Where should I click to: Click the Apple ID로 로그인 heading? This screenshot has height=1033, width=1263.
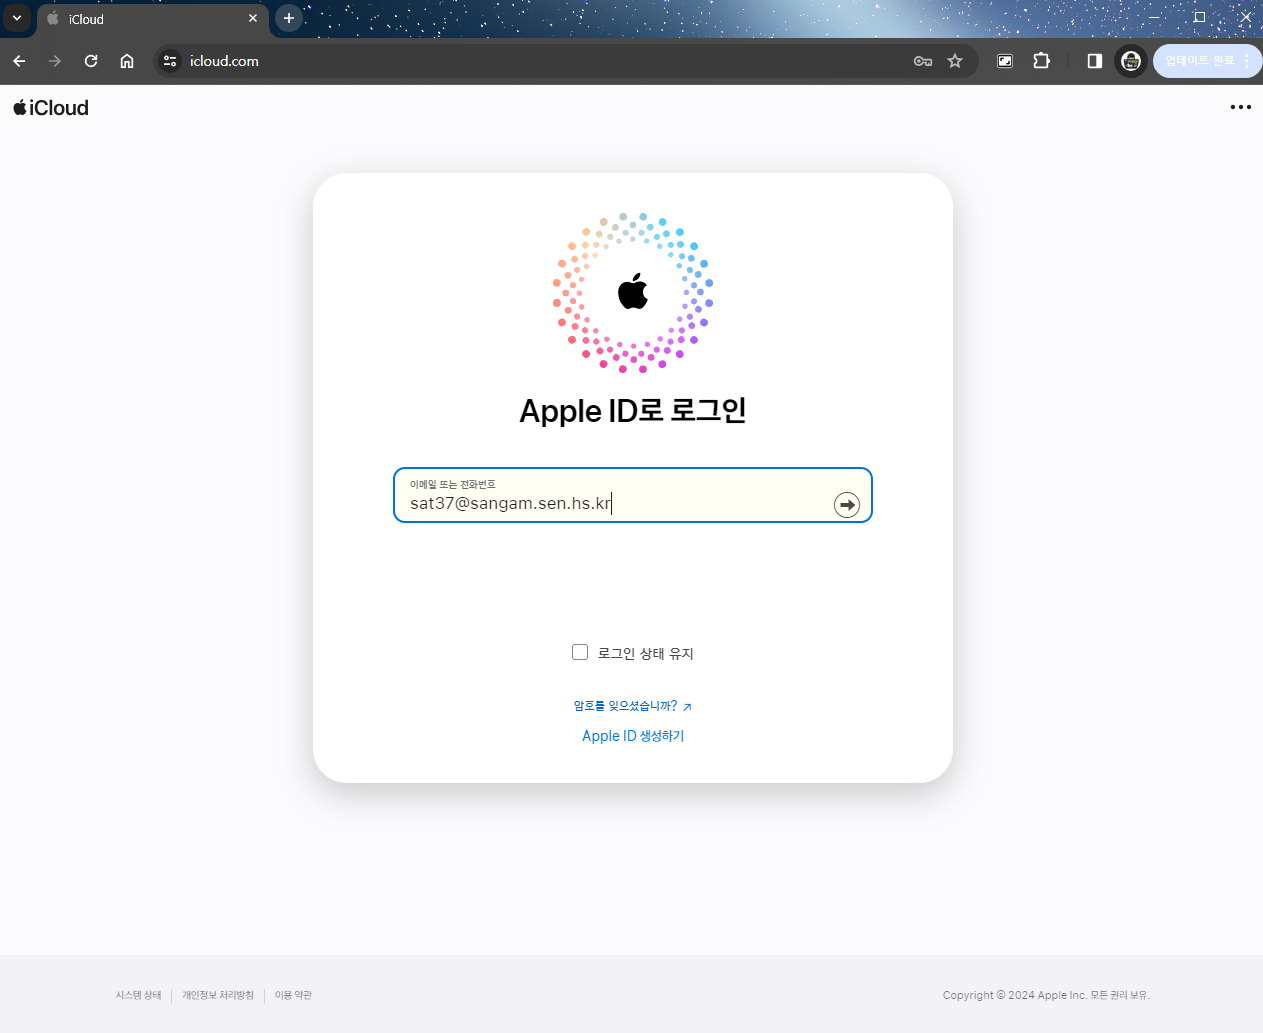tap(633, 410)
